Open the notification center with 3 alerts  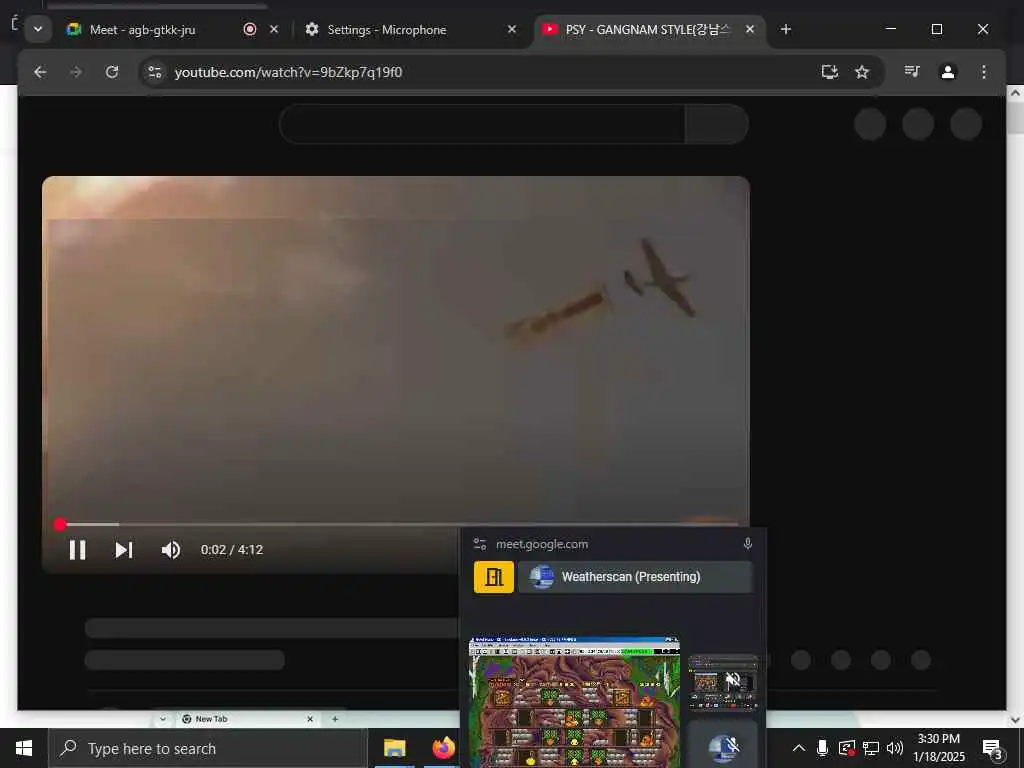(x=993, y=748)
